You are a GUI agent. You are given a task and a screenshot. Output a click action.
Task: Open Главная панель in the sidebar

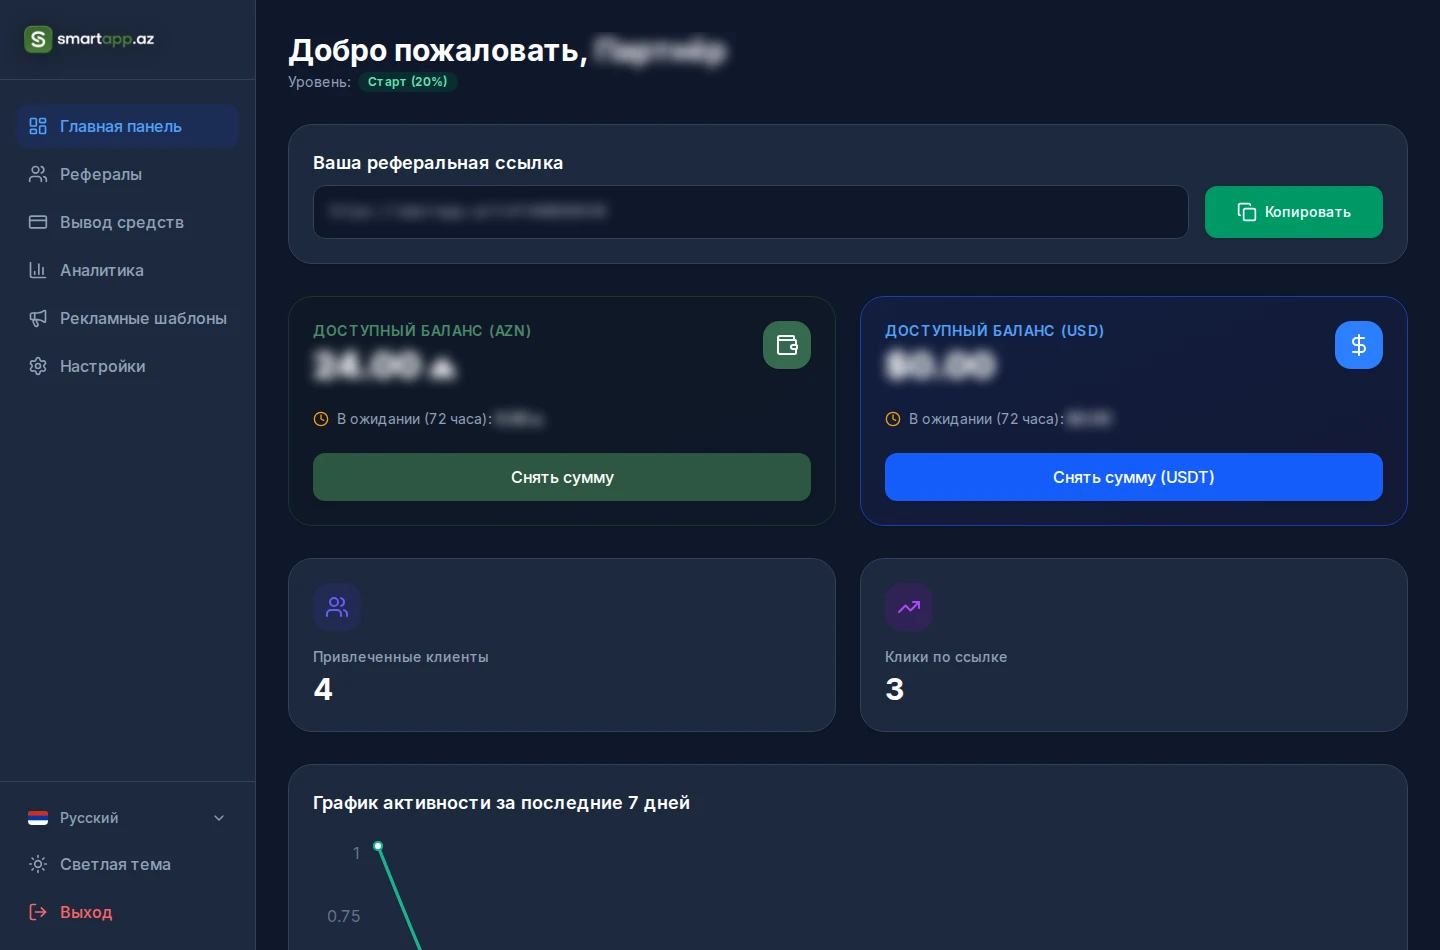point(128,126)
